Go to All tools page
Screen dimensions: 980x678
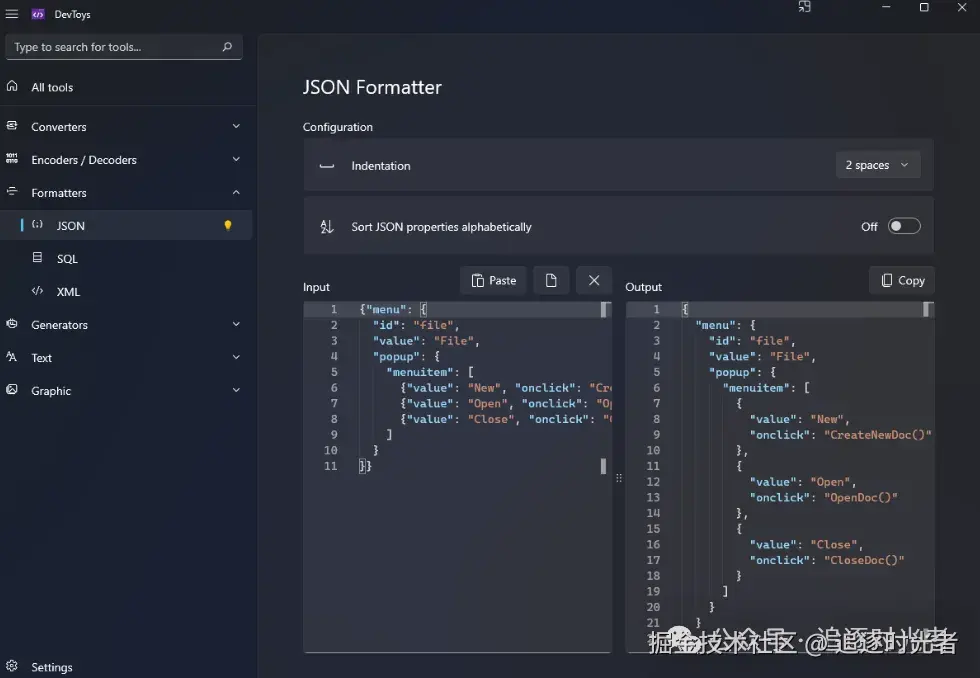click(x=126, y=87)
